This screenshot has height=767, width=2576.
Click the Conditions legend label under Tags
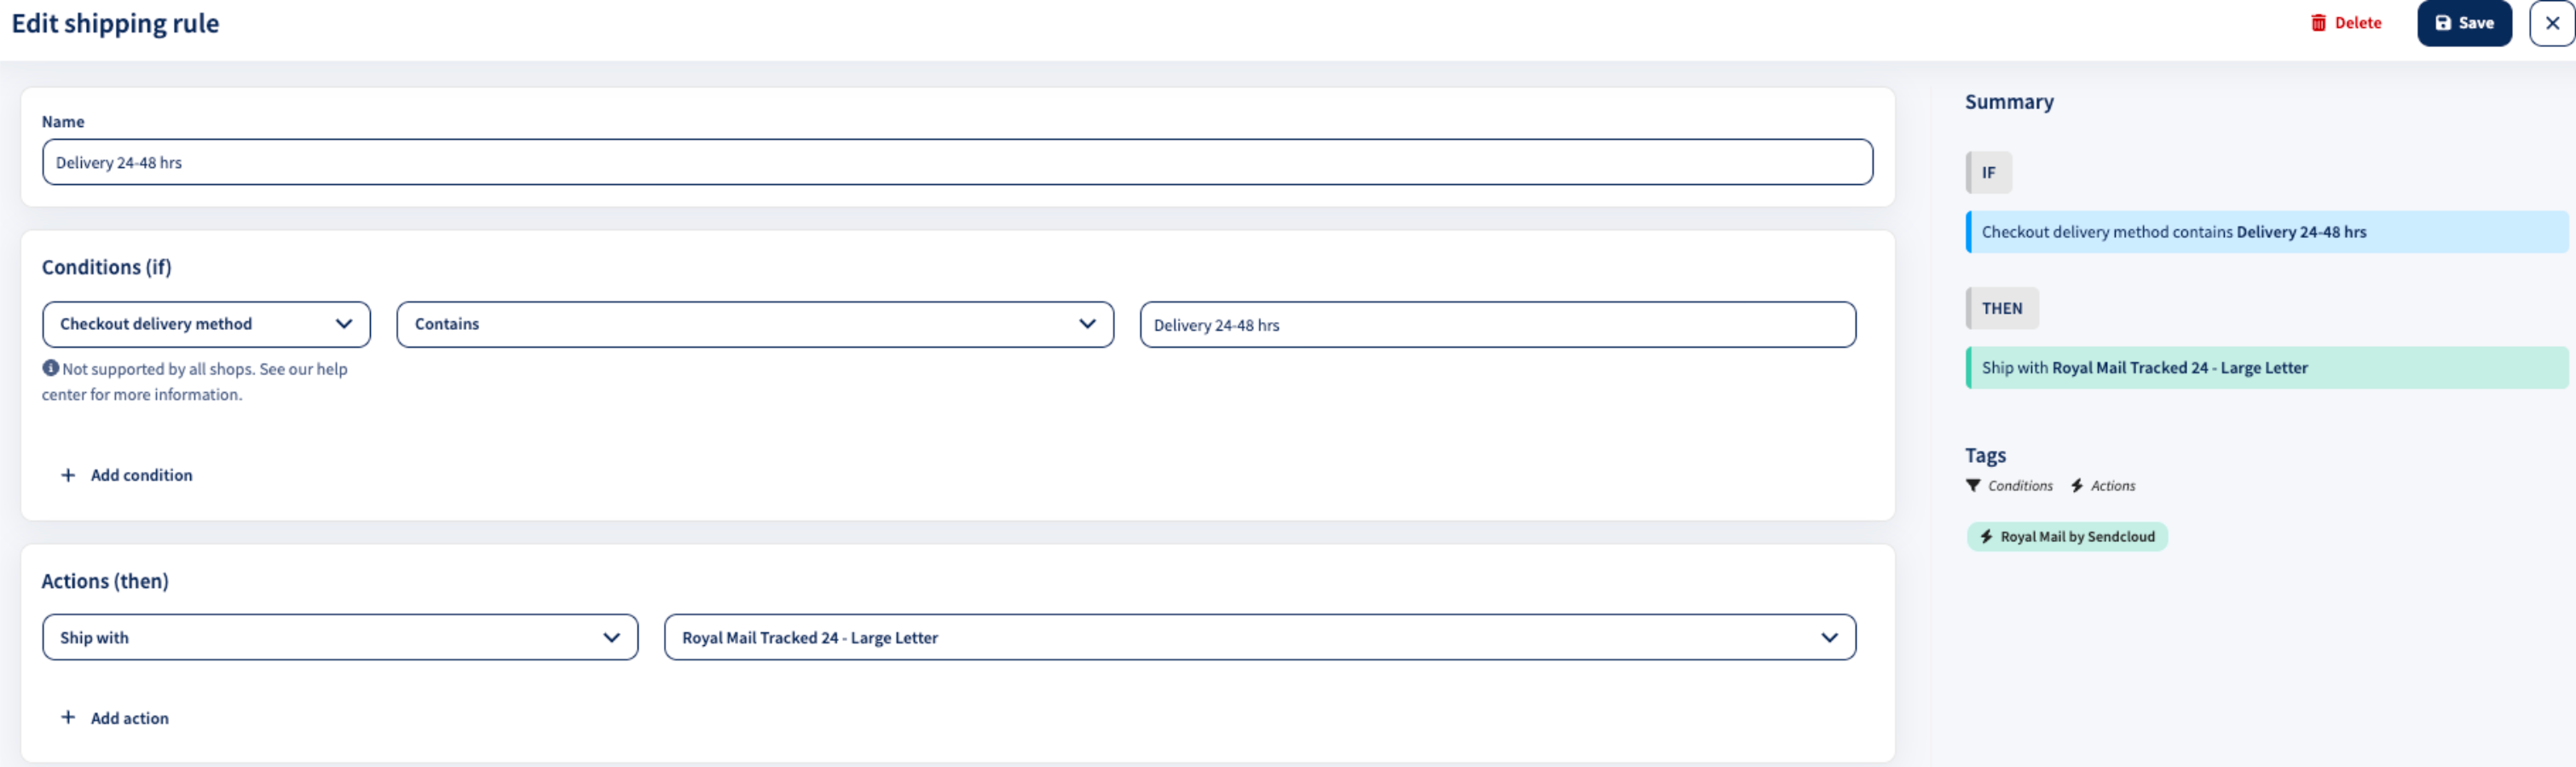click(2020, 486)
